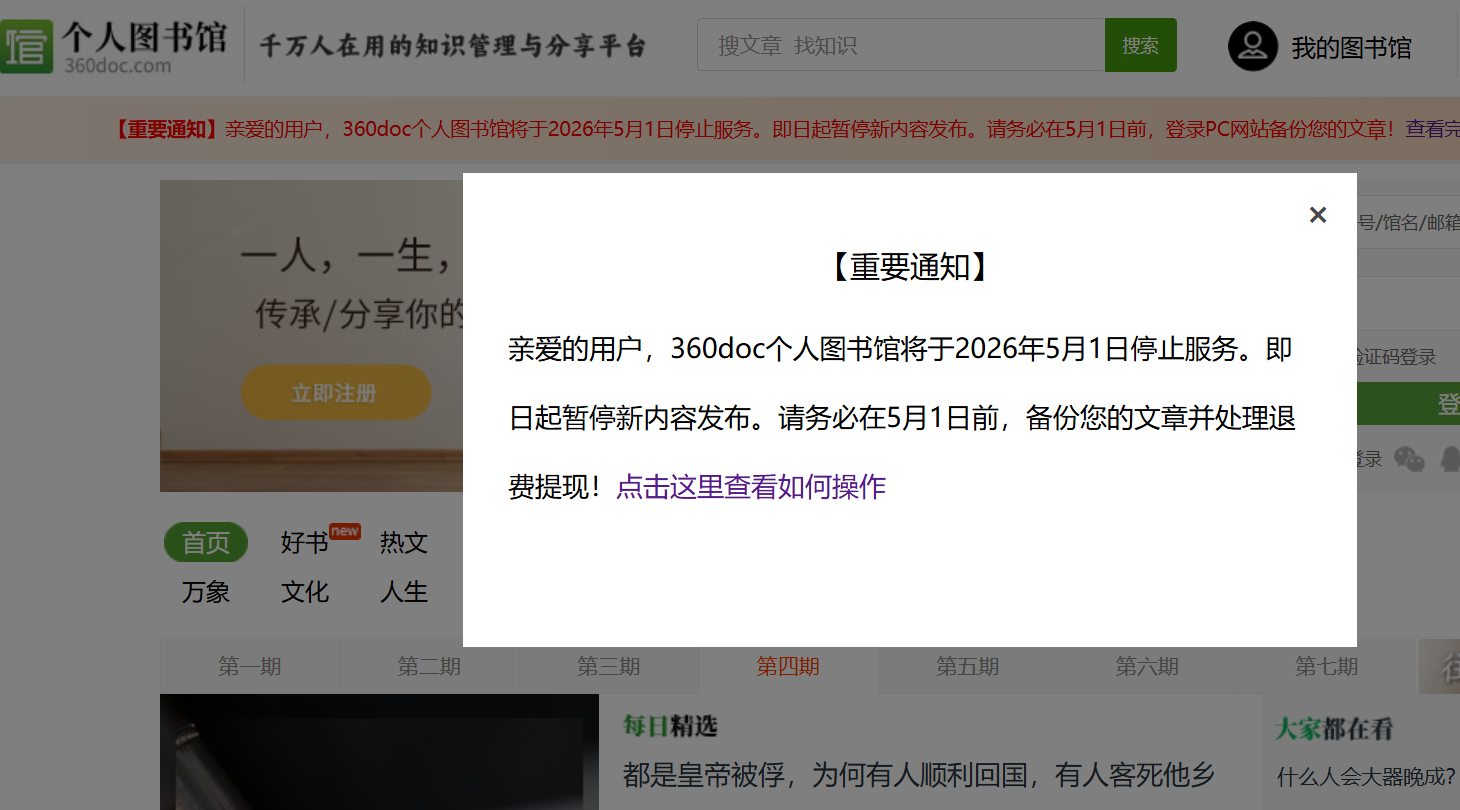1460x810 pixels.
Task: Click the new badge on 好书
Action: point(344,531)
